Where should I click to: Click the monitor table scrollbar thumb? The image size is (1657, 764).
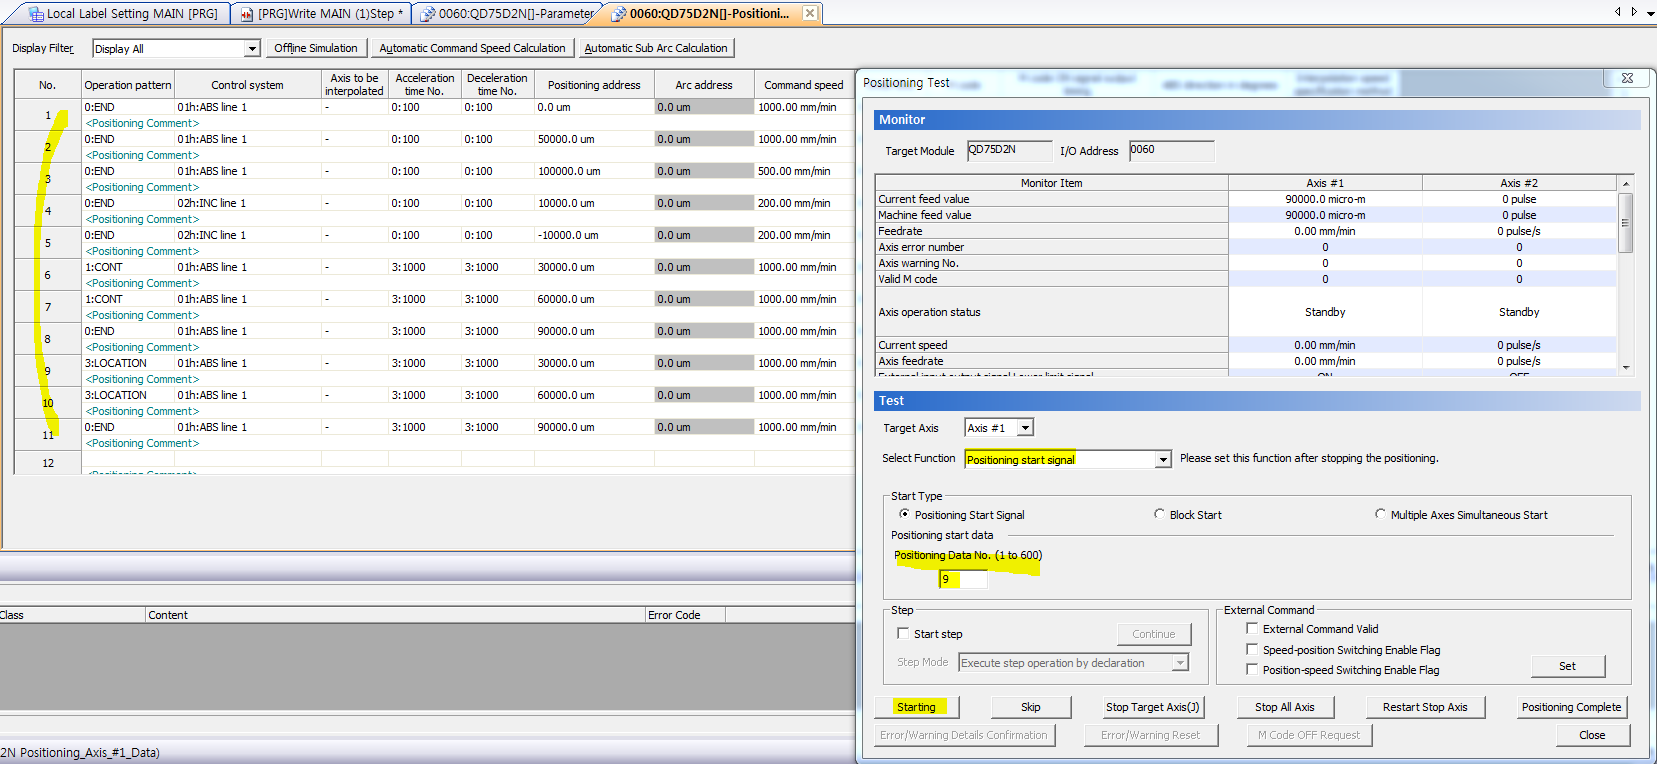click(1626, 222)
